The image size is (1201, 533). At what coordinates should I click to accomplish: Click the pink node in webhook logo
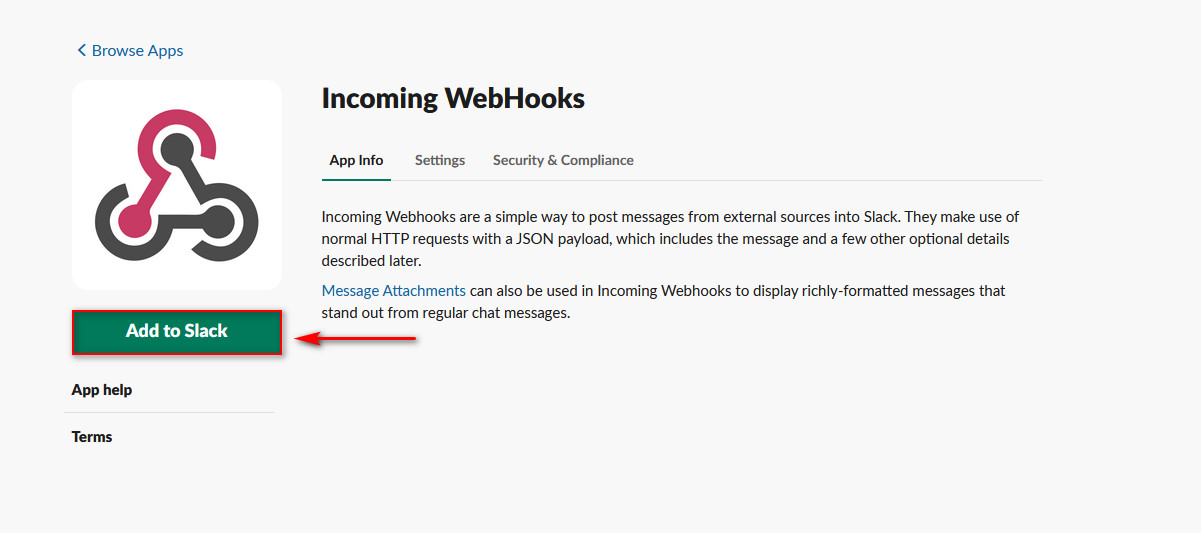[131, 220]
